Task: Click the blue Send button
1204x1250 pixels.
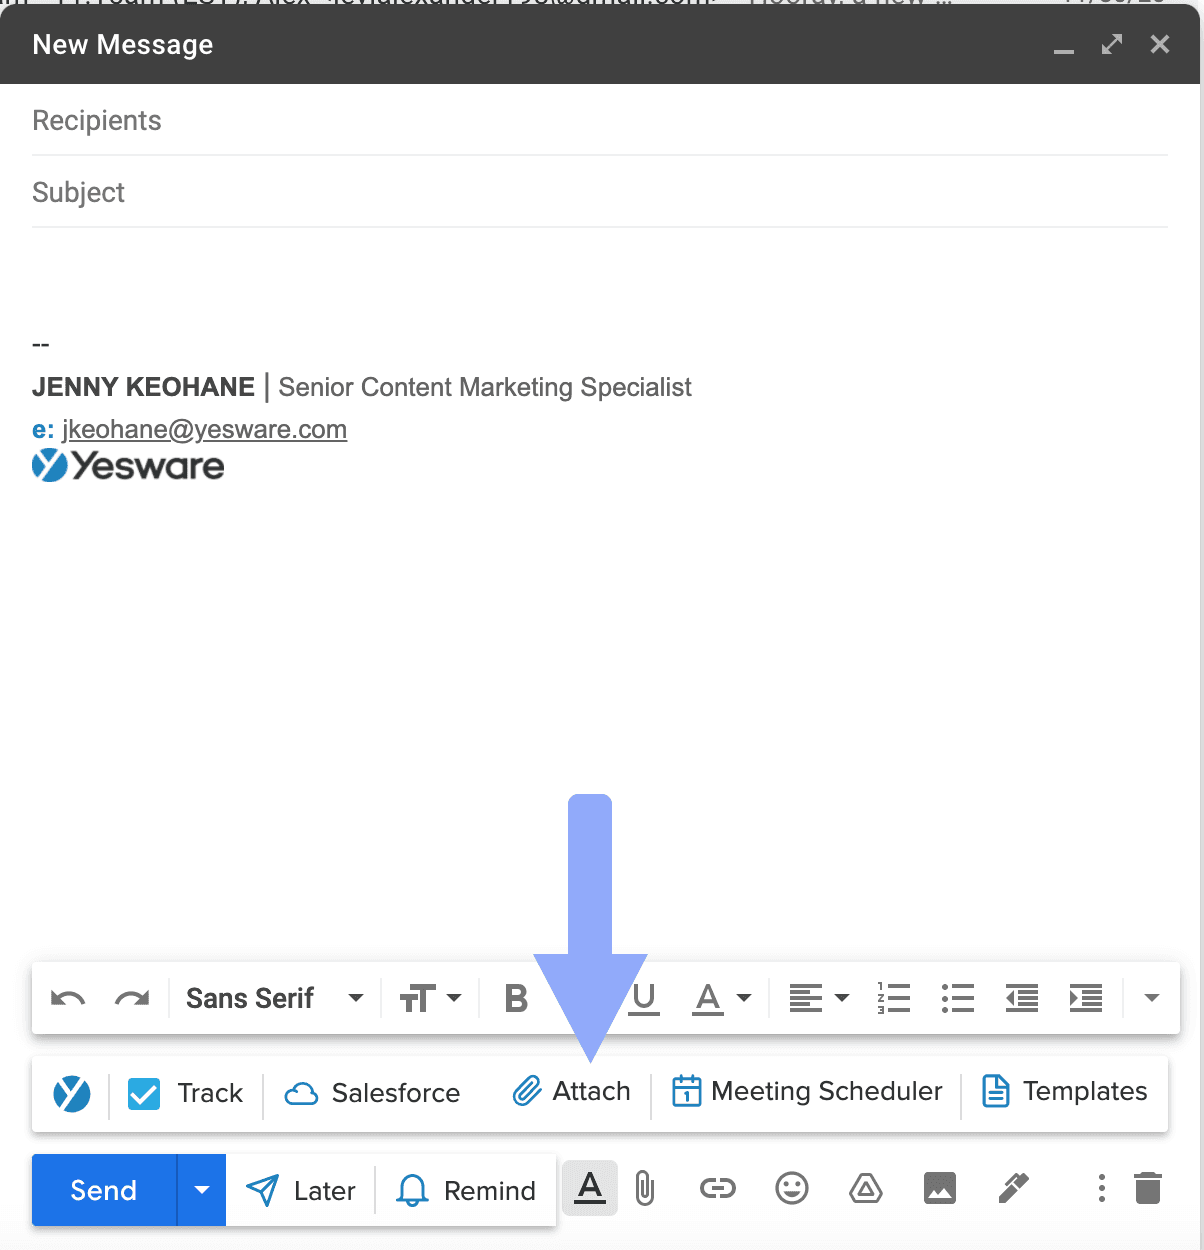Action: pyautogui.click(x=104, y=1190)
